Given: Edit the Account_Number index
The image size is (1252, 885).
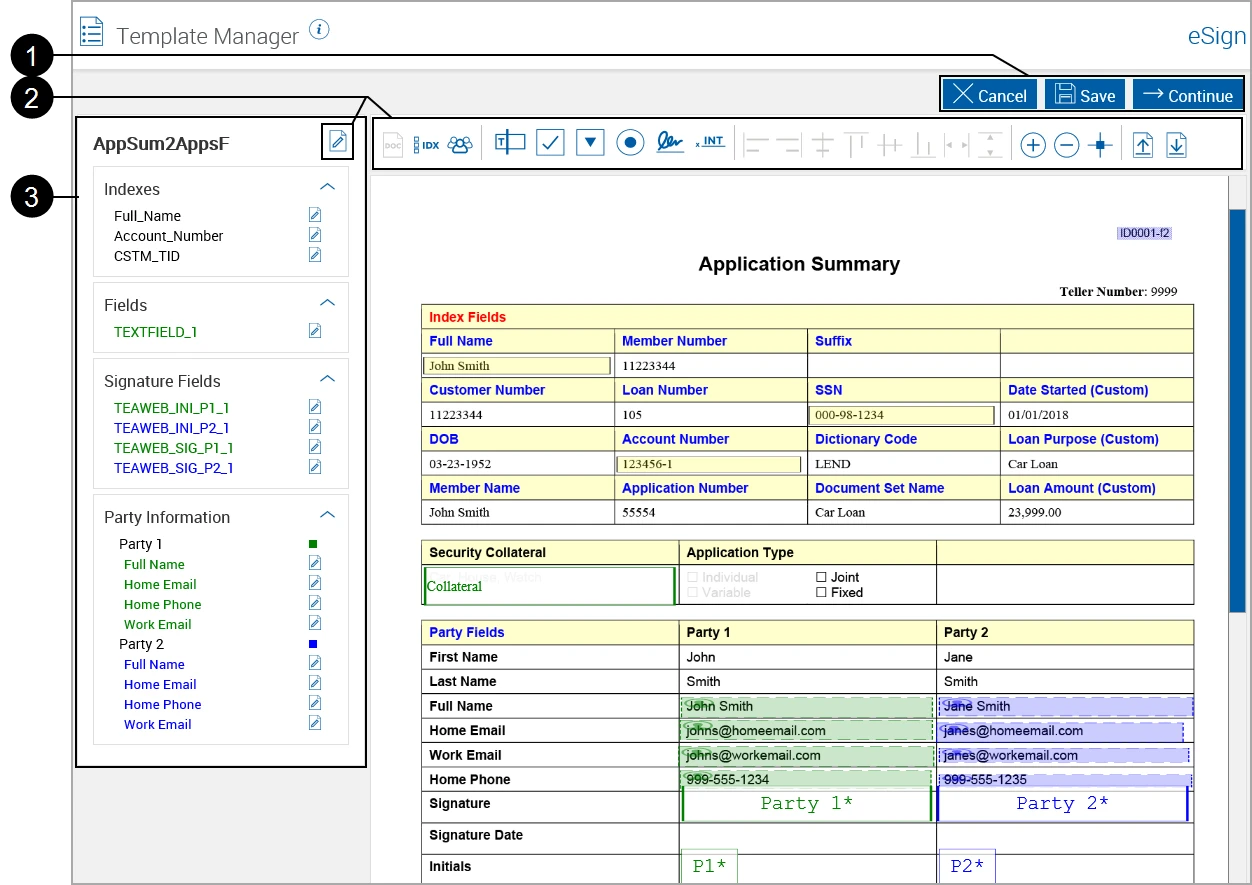Looking at the screenshot, I should pos(315,235).
